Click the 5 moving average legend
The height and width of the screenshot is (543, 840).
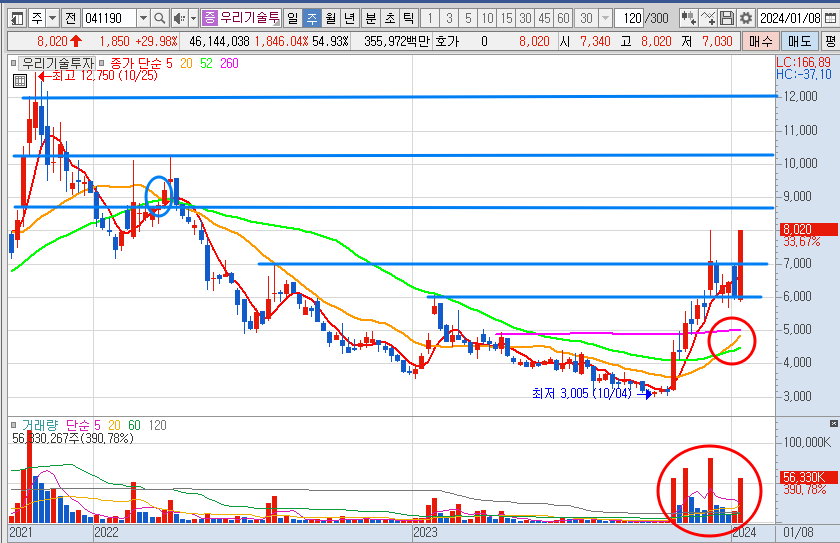169,63
